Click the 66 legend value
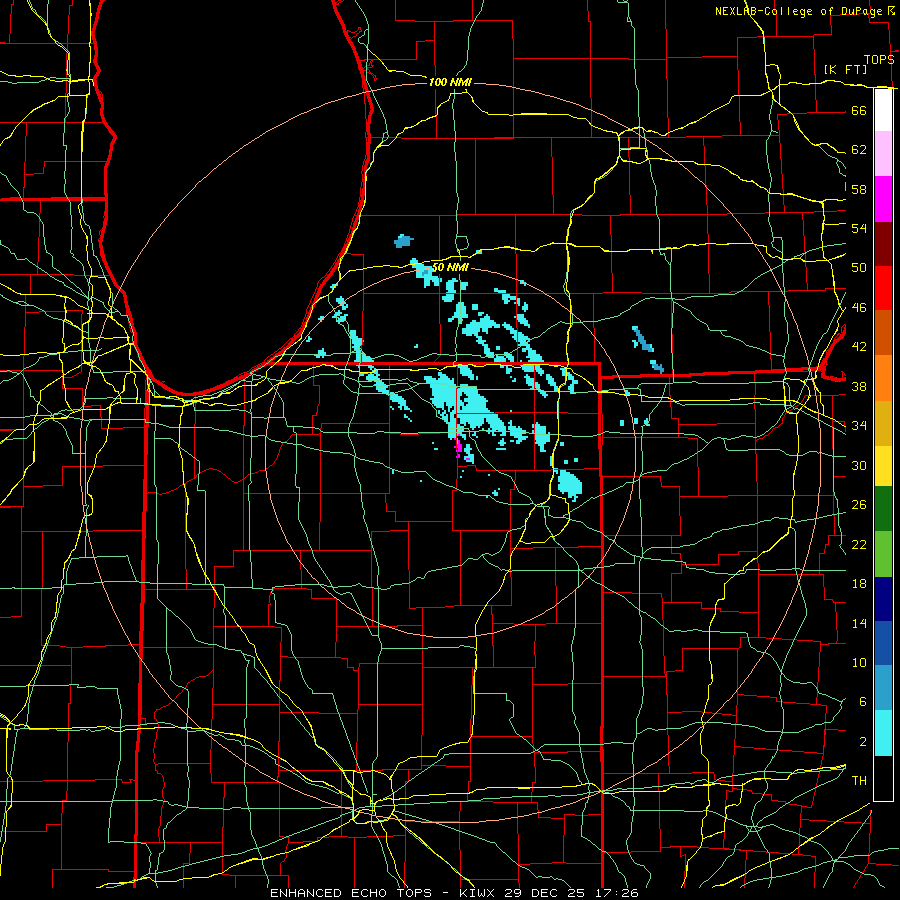The height and width of the screenshot is (900, 900). pos(859,111)
